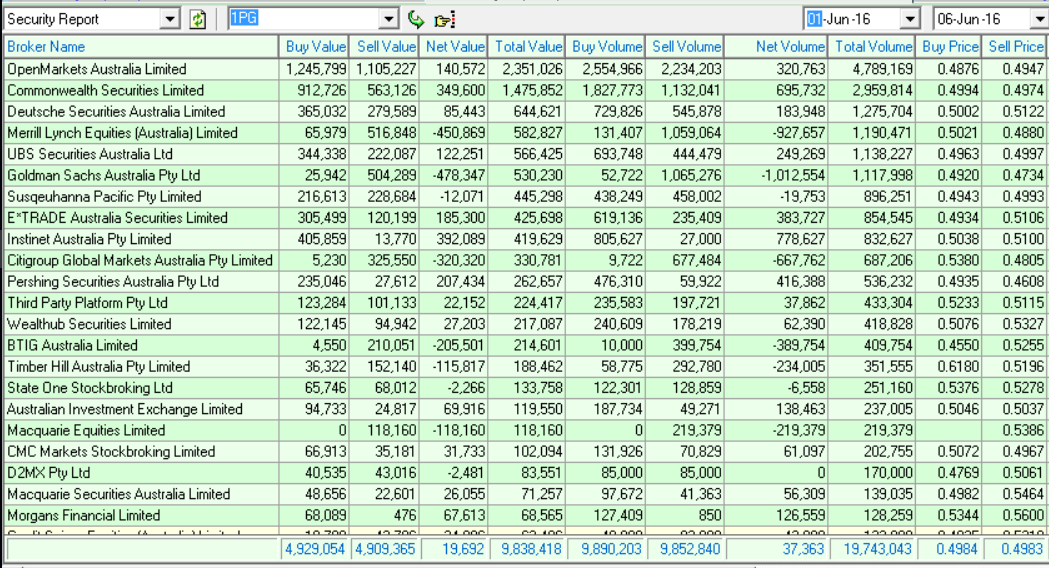Sort by Buy Volume column header
The image size is (1049, 568).
point(605,47)
